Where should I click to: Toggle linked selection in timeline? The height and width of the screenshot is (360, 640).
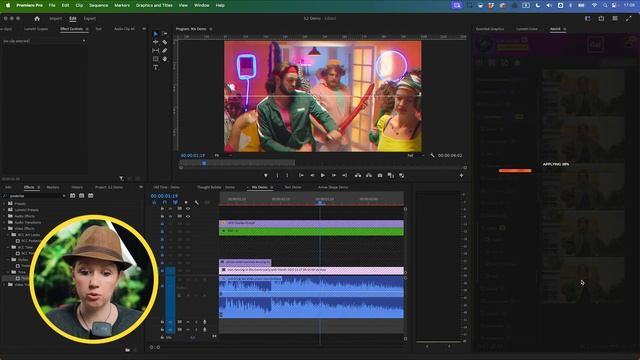point(175,202)
